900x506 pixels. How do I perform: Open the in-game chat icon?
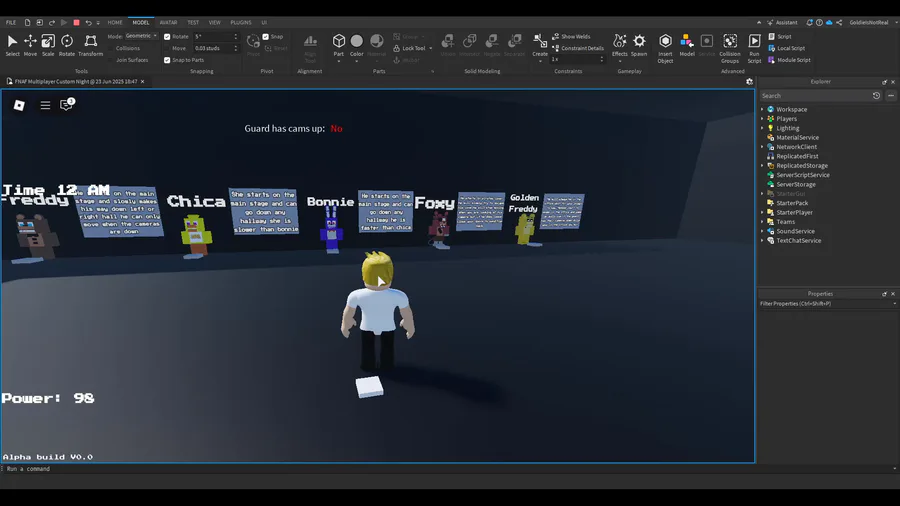(x=67, y=104)
